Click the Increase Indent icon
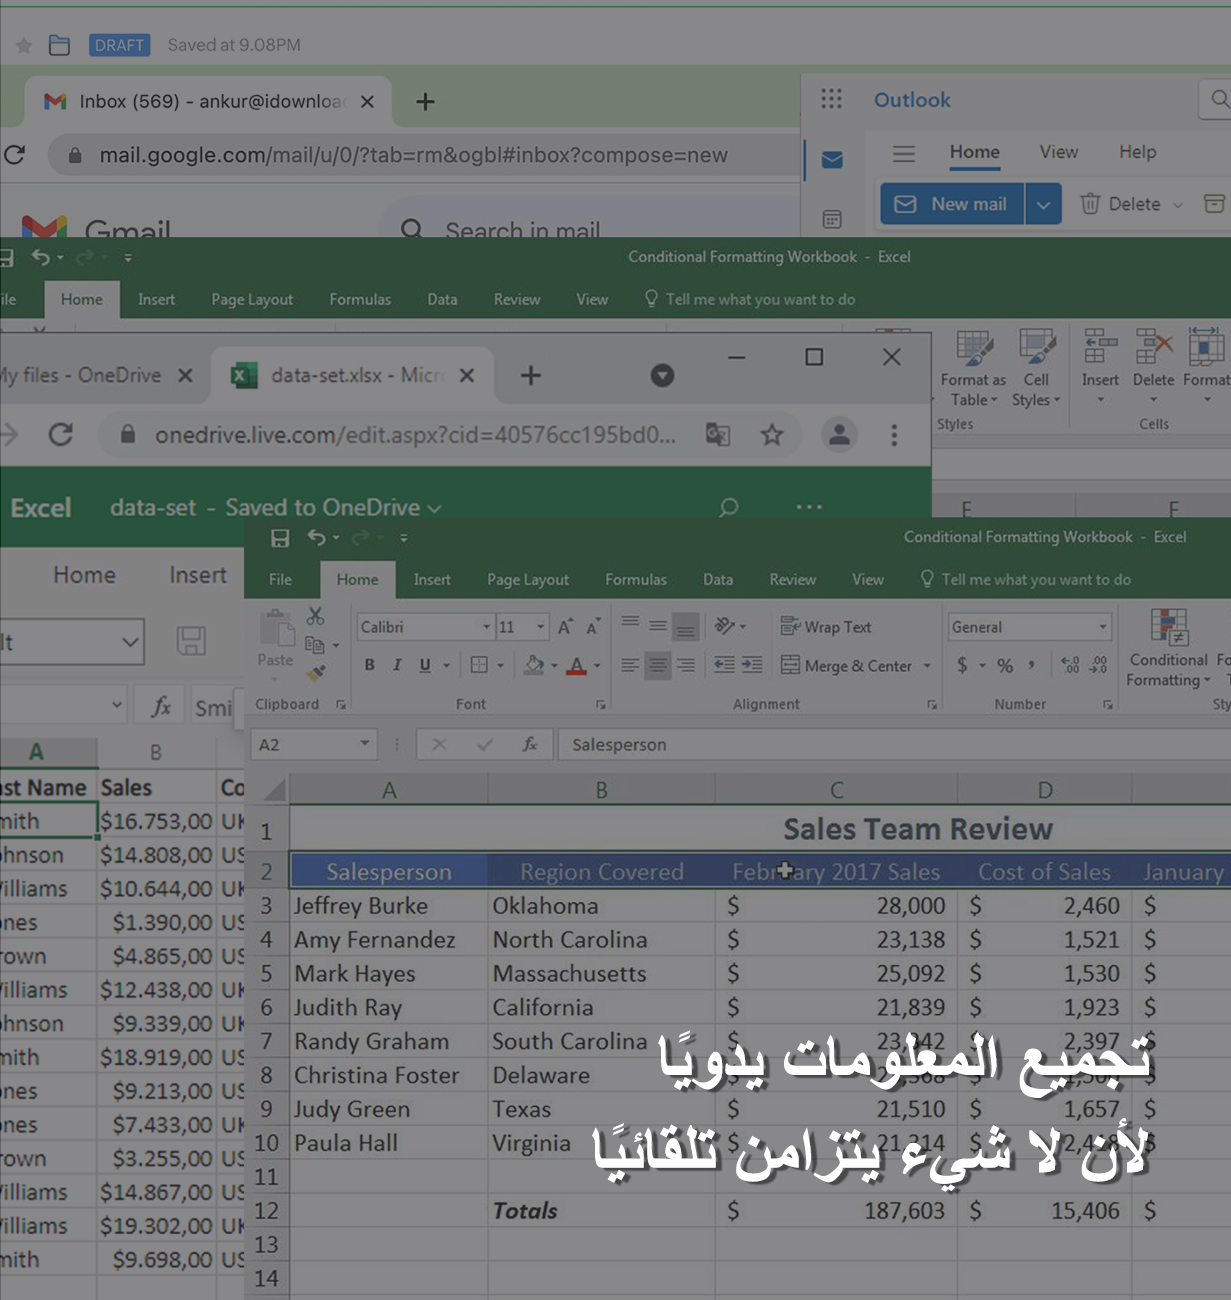 (x=752, y=665)
